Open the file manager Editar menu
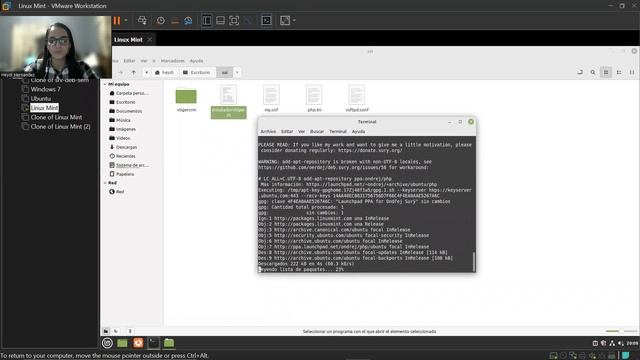Screen dimensions: 640x360 pos(129,61)
